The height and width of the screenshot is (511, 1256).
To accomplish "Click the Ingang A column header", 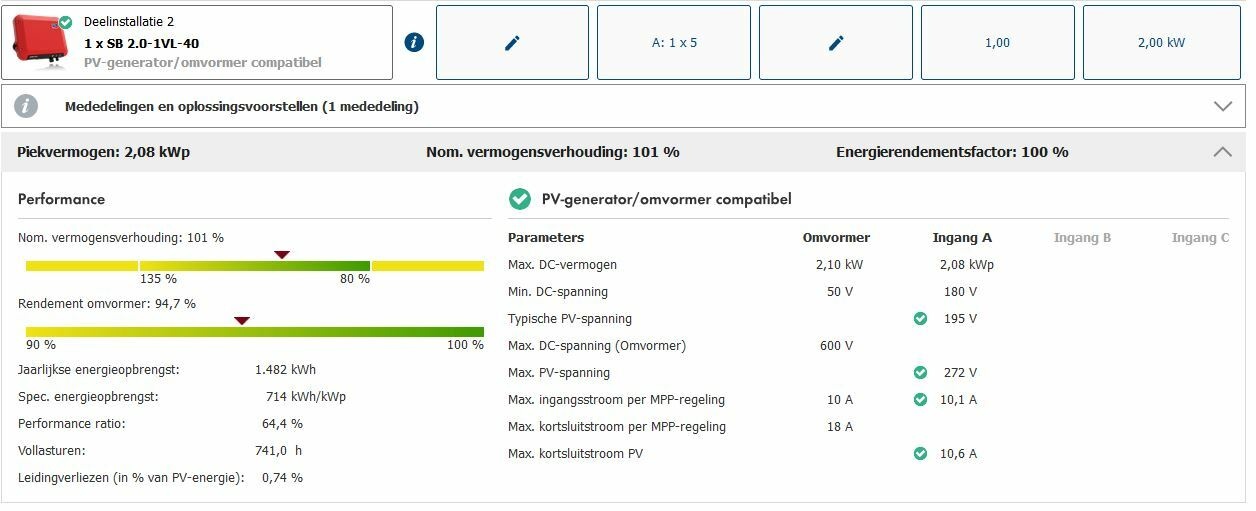I will 962,238.
